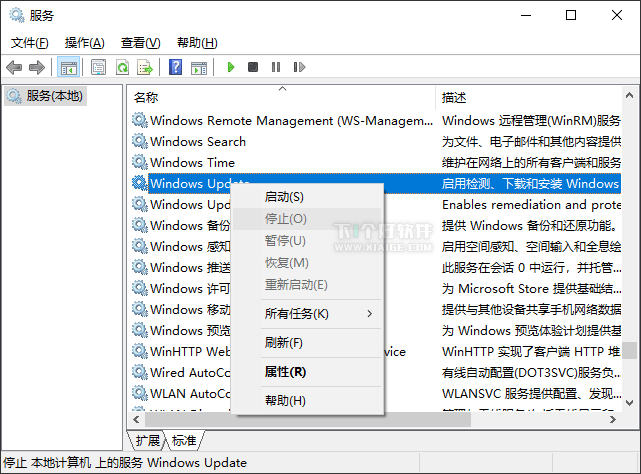
Task: Click description starting 'WLANSVC 服务提供配置'
Action: pyautogui.click(x=531, y=393)
